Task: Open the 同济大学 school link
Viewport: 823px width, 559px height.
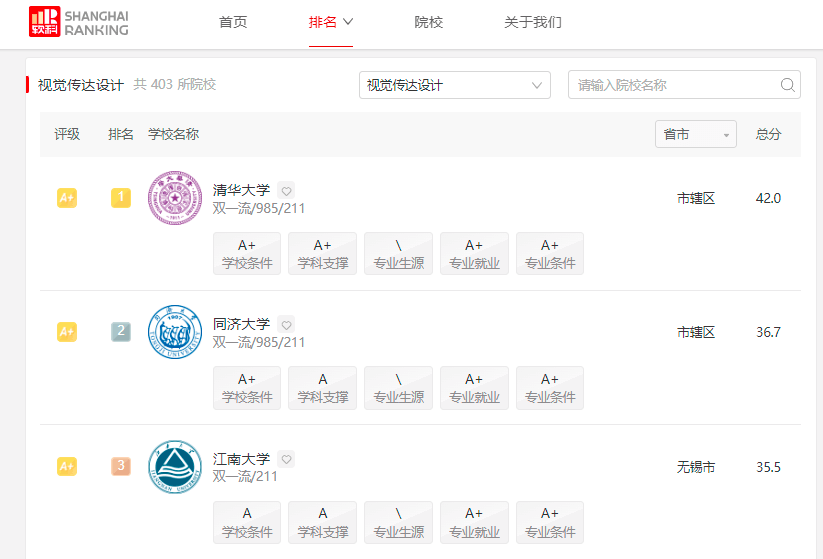Action: [x=241, y=324]
